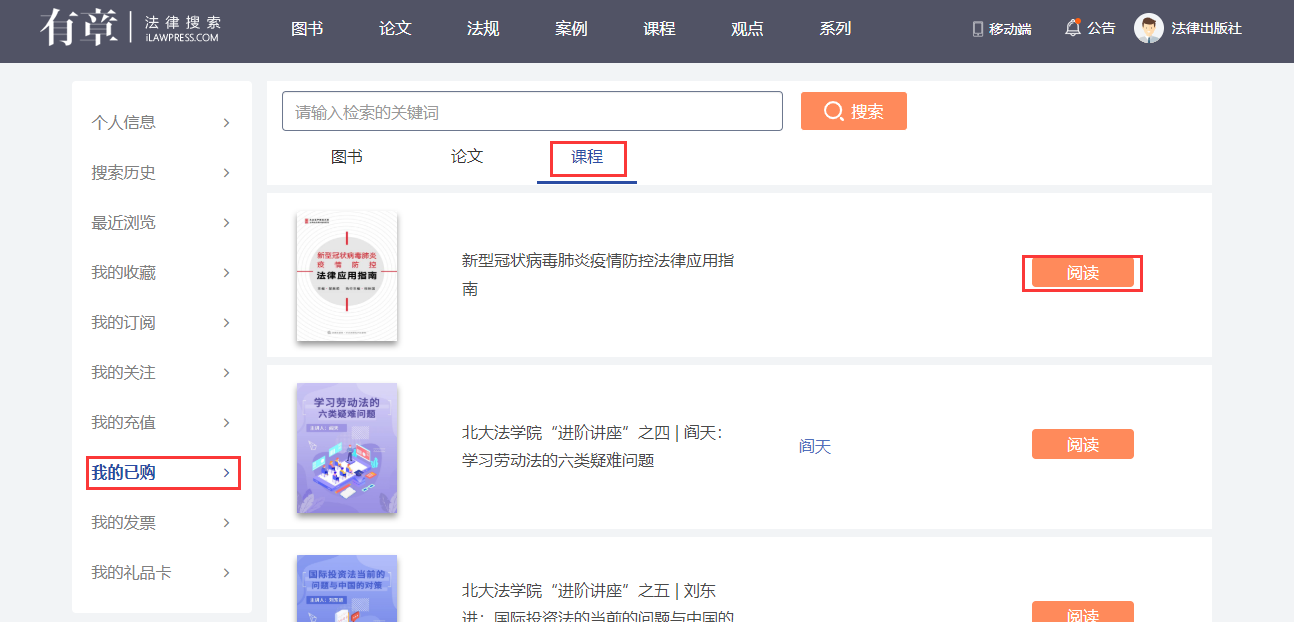Open 最近浏览 in the sidebar
The image size is (1294, 622).
point(124,223)
